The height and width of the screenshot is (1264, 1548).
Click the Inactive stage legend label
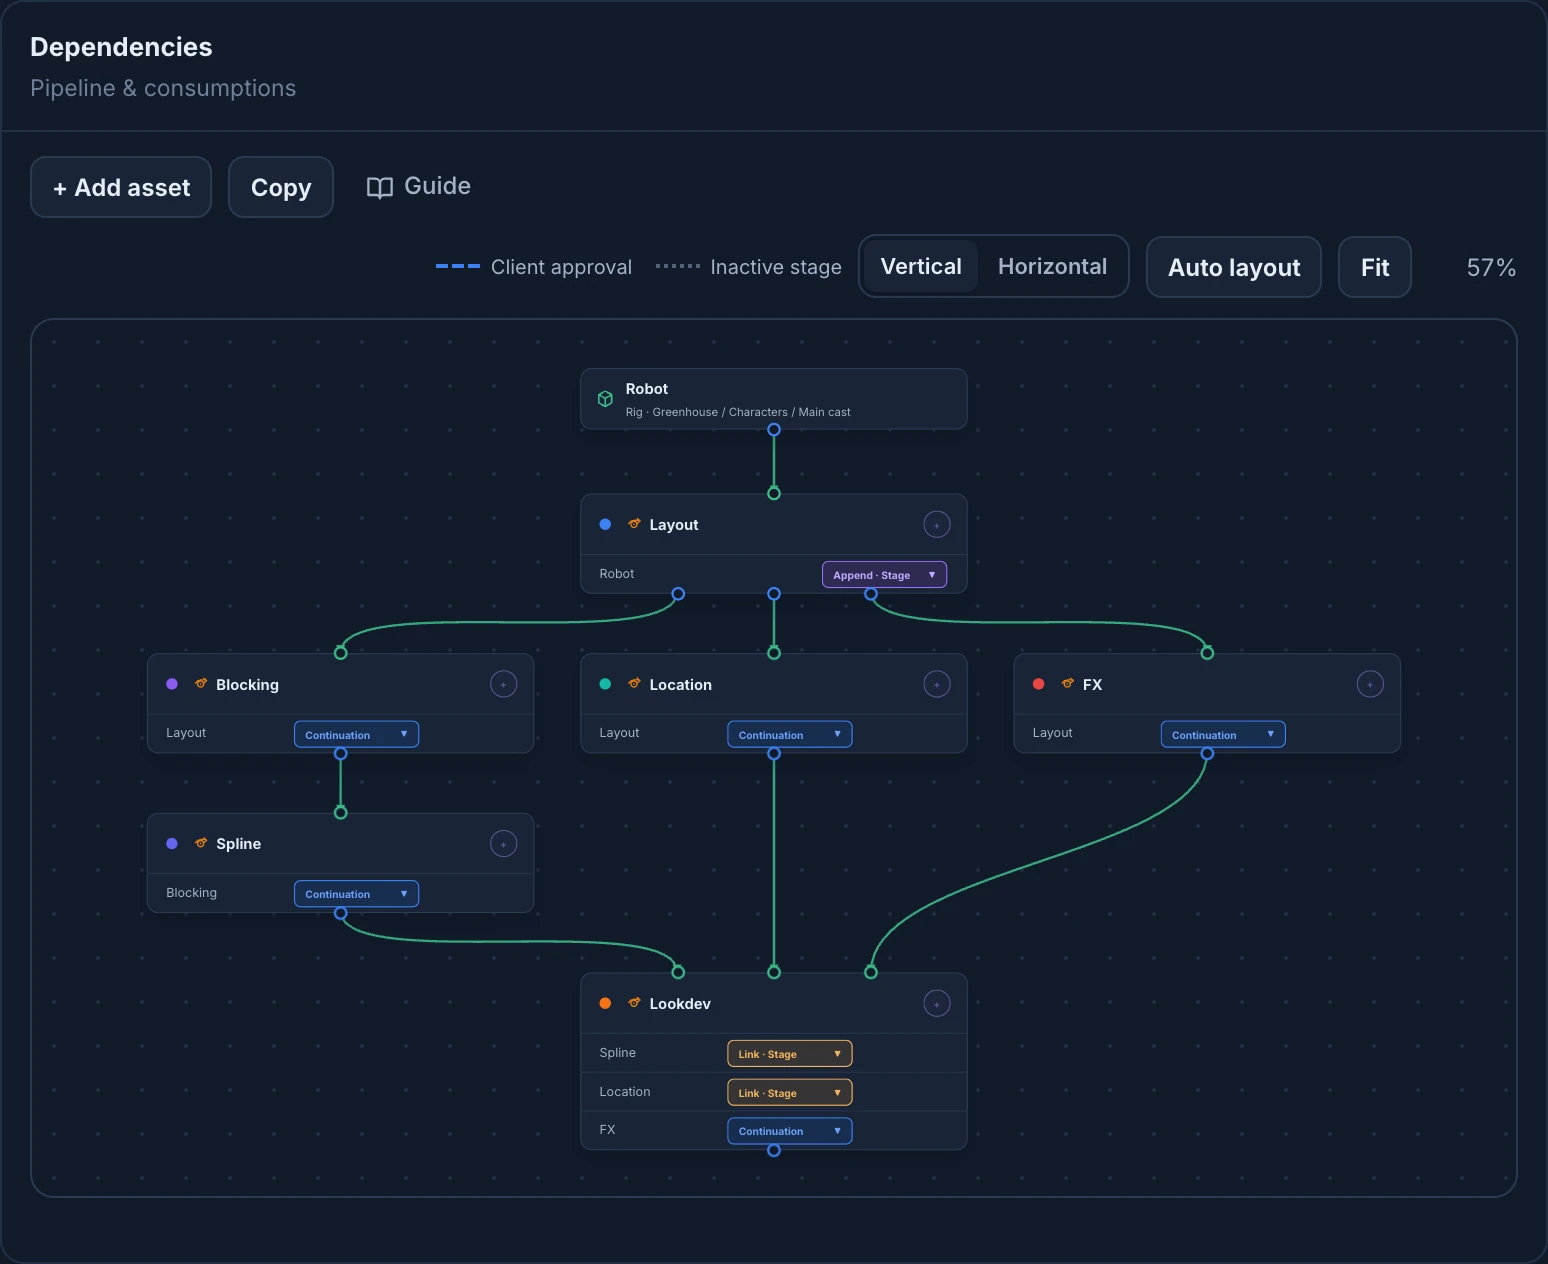[x=776, y=267]
